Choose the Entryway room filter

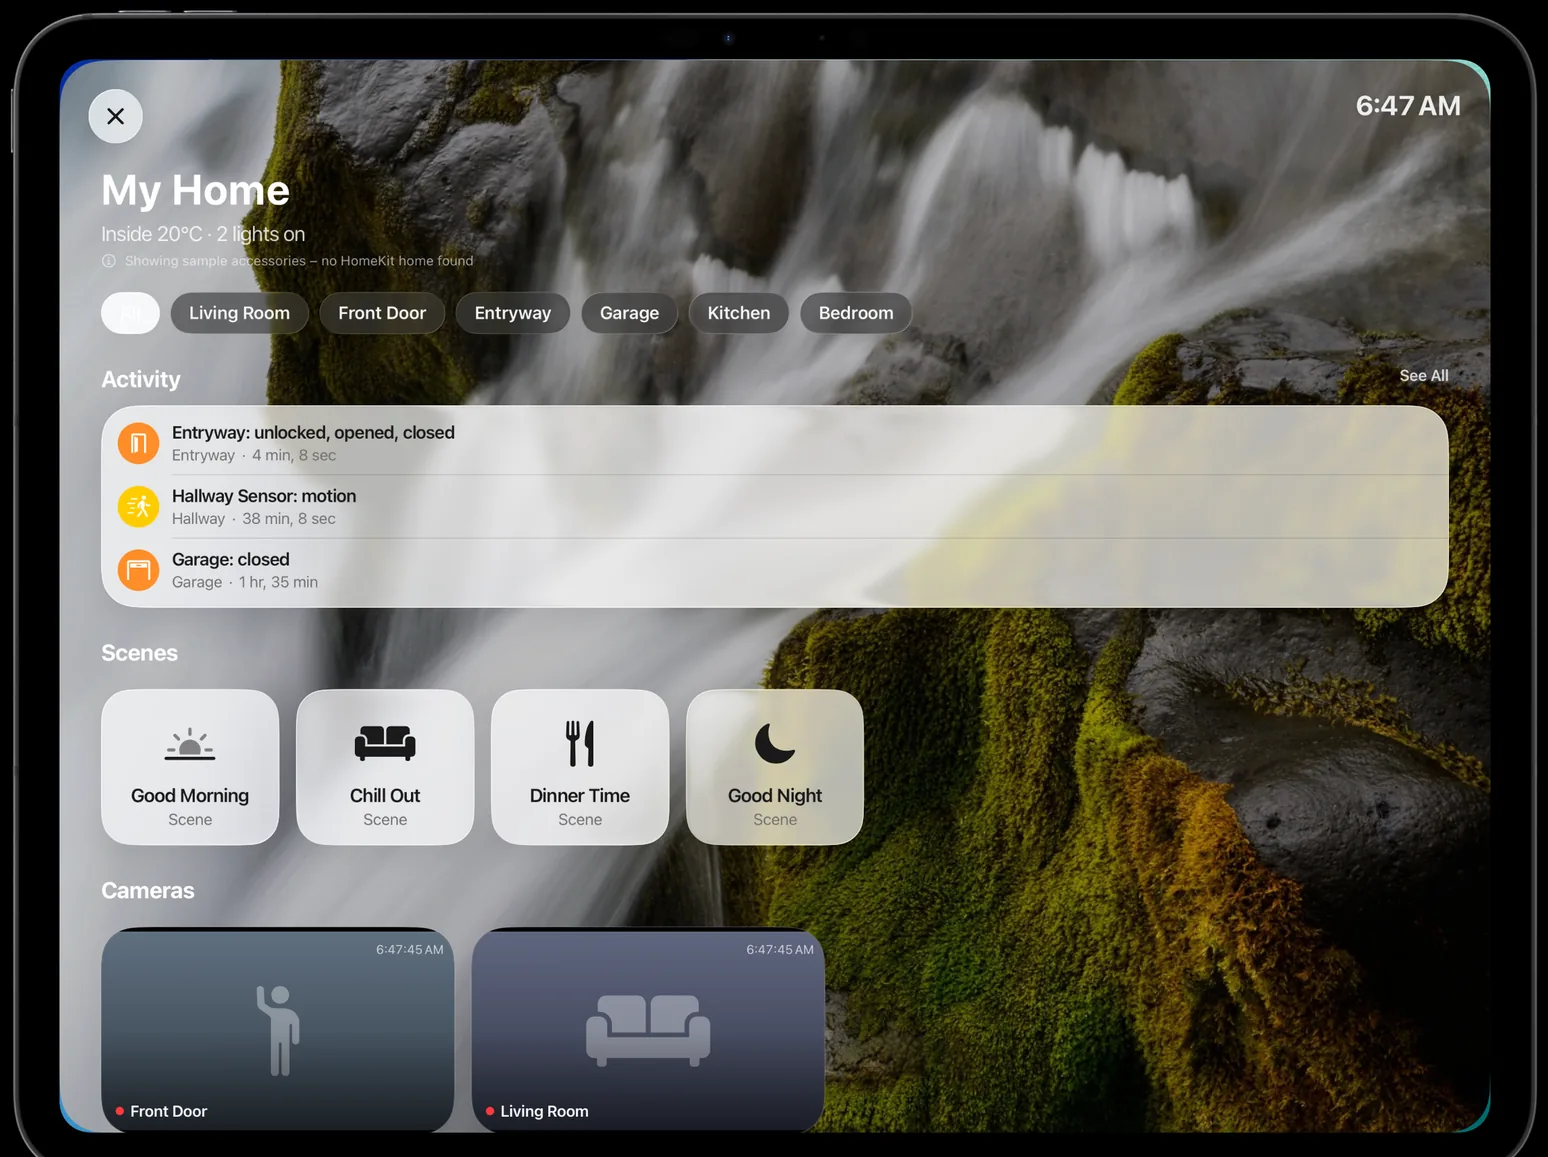tap(513, 313)
